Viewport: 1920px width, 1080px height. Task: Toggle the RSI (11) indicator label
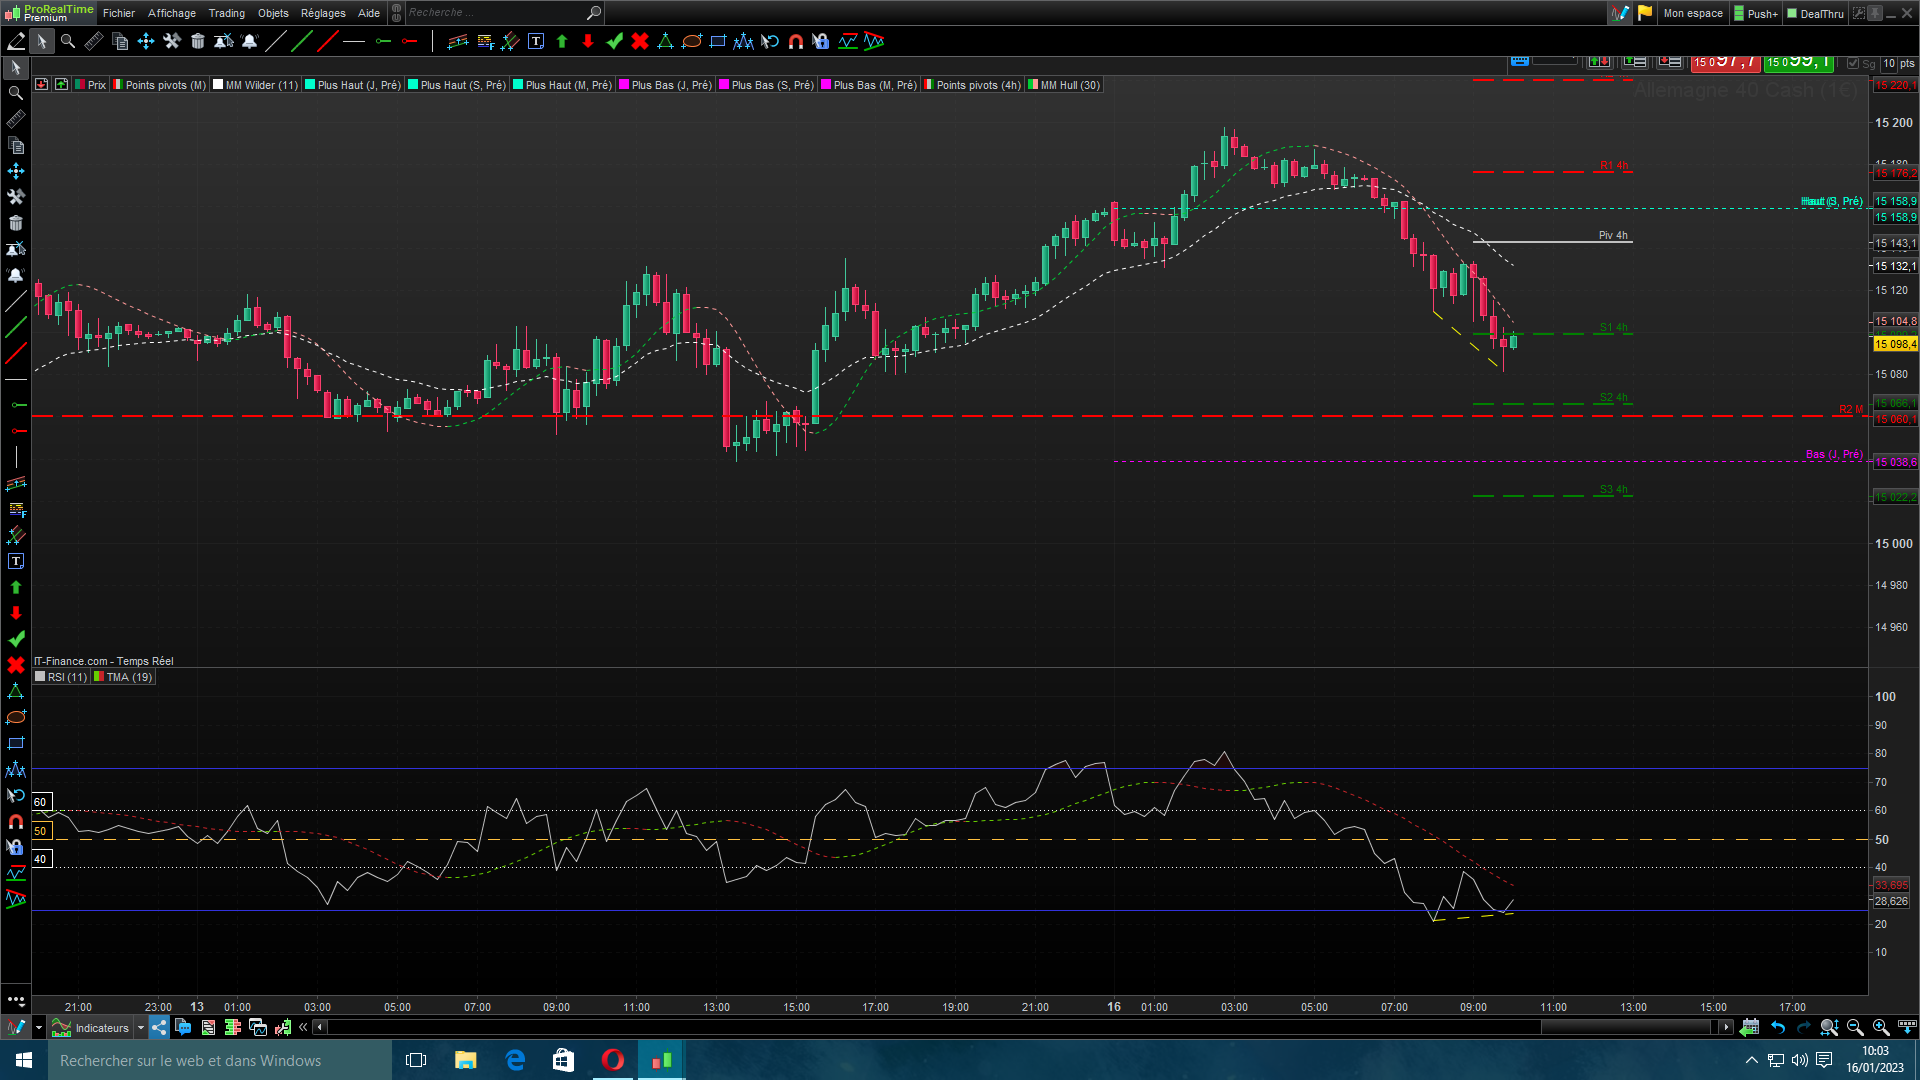pyautogui.click(x=61, y=677)
